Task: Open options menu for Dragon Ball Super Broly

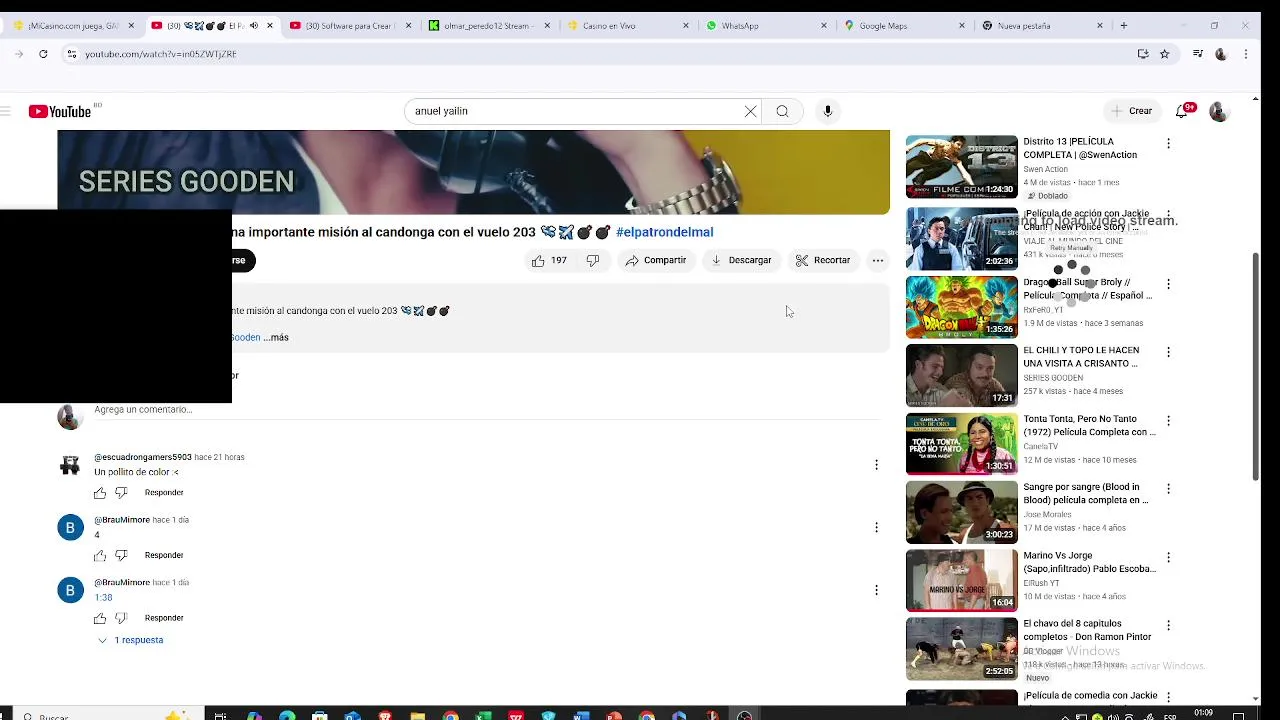Action: [x=1168, y=284]
